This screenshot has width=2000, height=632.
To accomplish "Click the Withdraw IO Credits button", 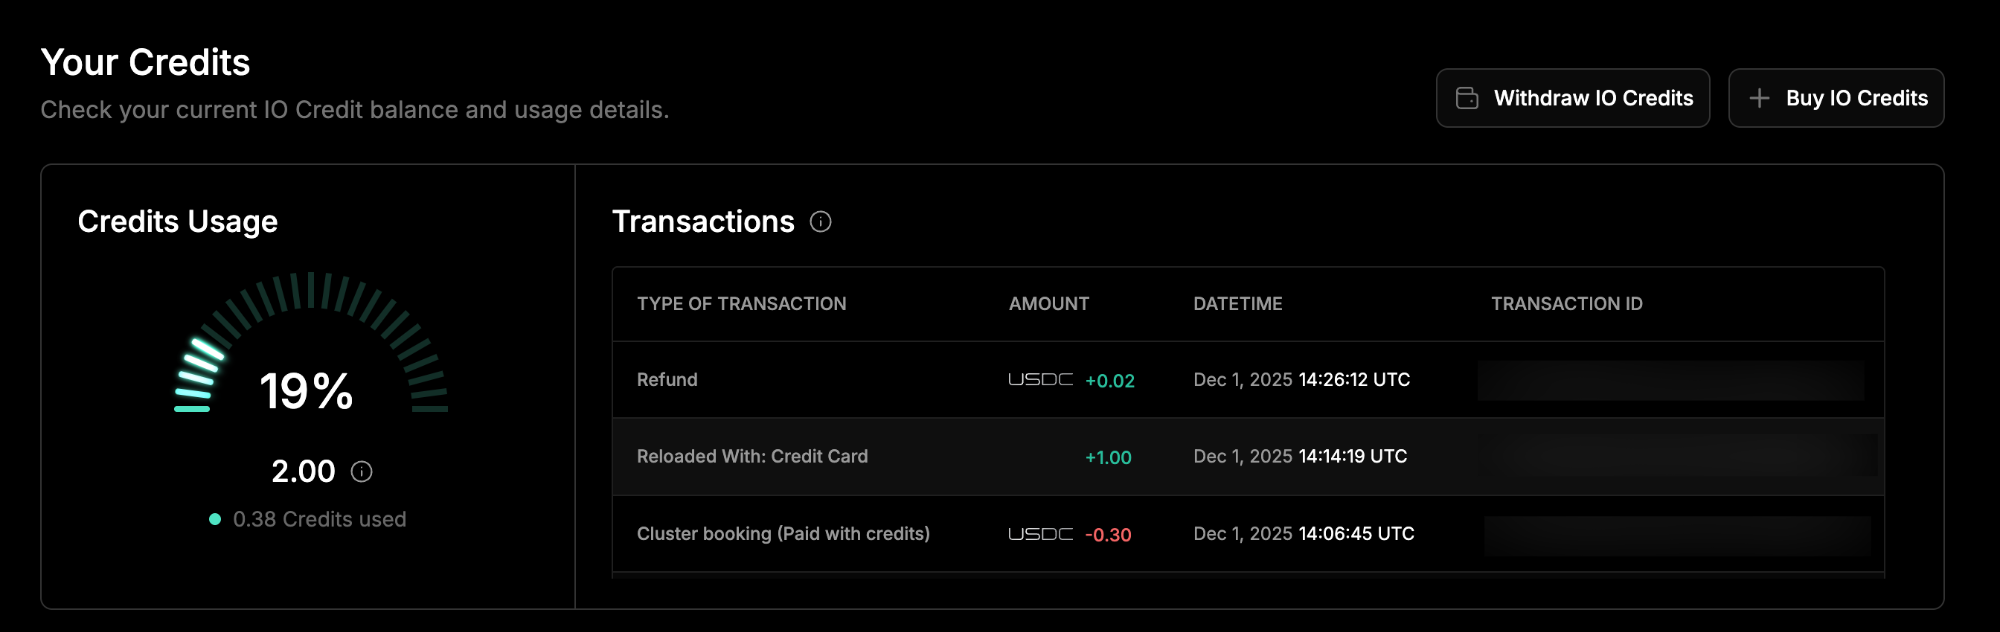I will (x=1573, y=98).
